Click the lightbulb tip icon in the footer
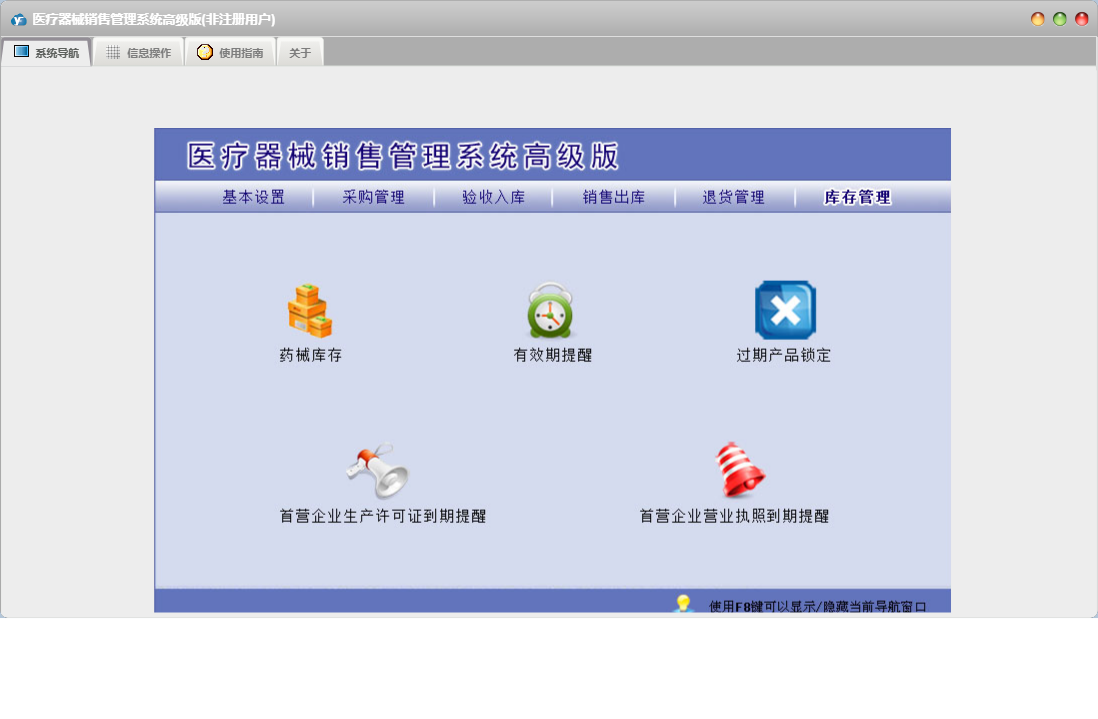Image resolution: width=1098 pixels, height=719 pixels. (x=684, y=603)
